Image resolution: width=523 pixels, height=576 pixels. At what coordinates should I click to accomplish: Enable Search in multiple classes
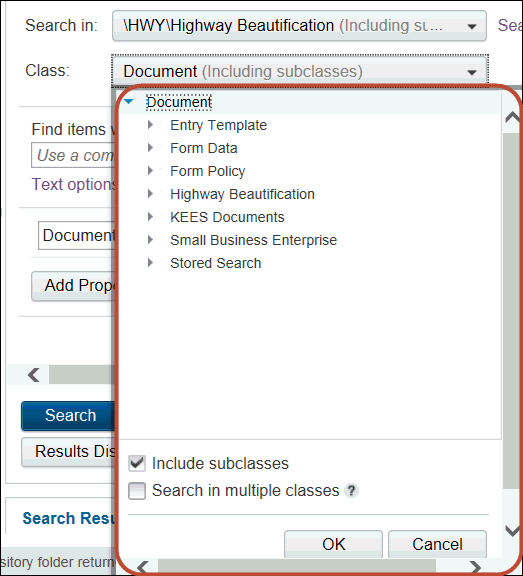pyautogui.click(x=137, y=491)
